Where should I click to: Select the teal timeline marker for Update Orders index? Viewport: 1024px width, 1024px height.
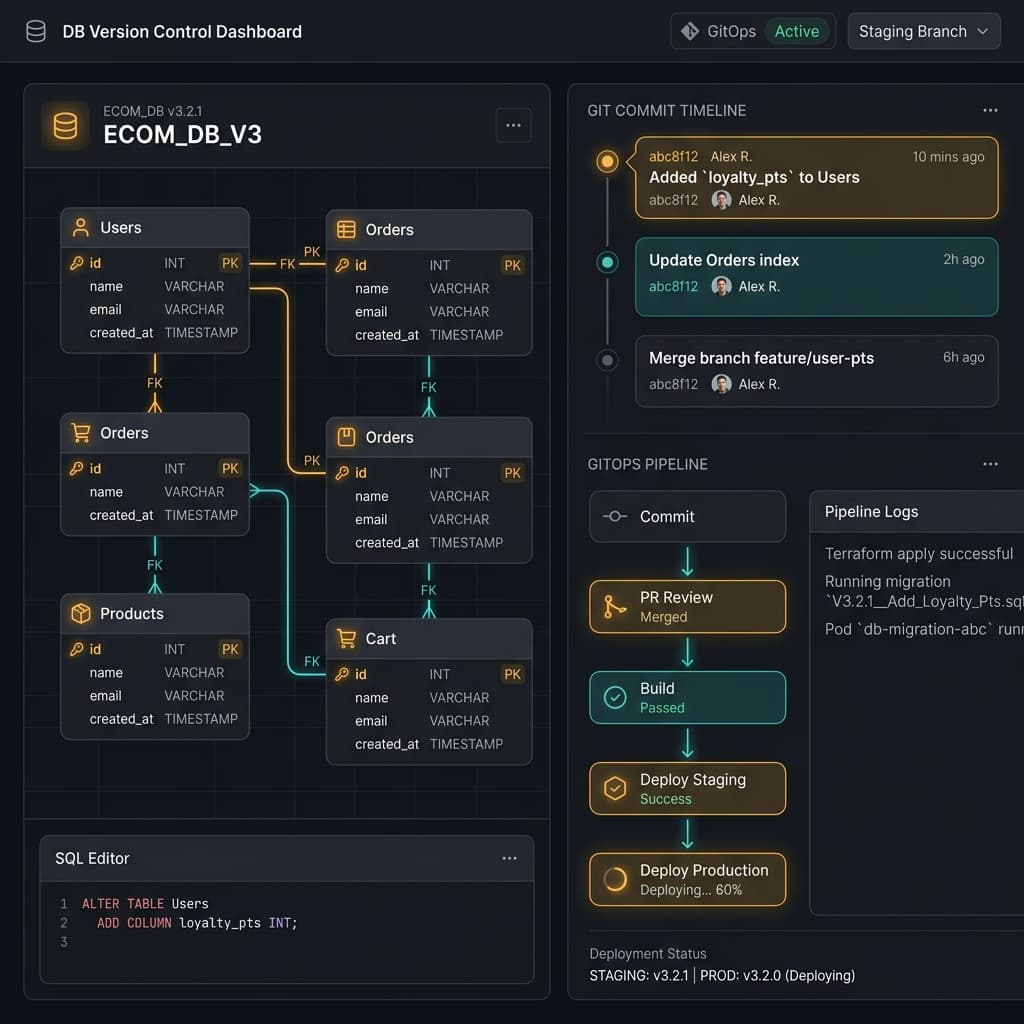(x=607, y=262)
